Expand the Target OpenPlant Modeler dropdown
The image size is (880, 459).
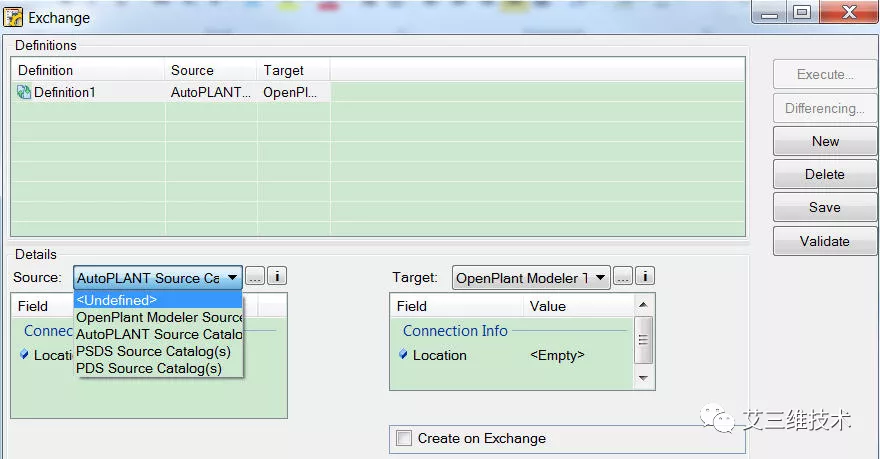click(599, 277)
